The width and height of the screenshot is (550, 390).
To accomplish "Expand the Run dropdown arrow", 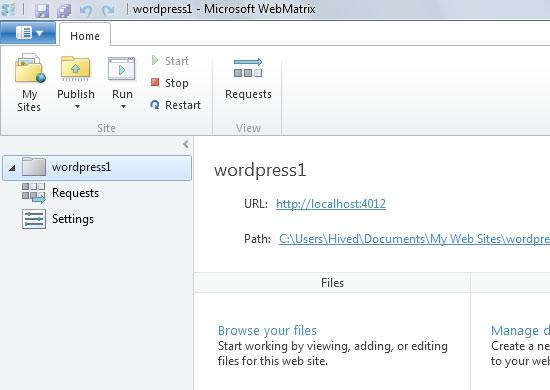I will click(x=123, y=106).
